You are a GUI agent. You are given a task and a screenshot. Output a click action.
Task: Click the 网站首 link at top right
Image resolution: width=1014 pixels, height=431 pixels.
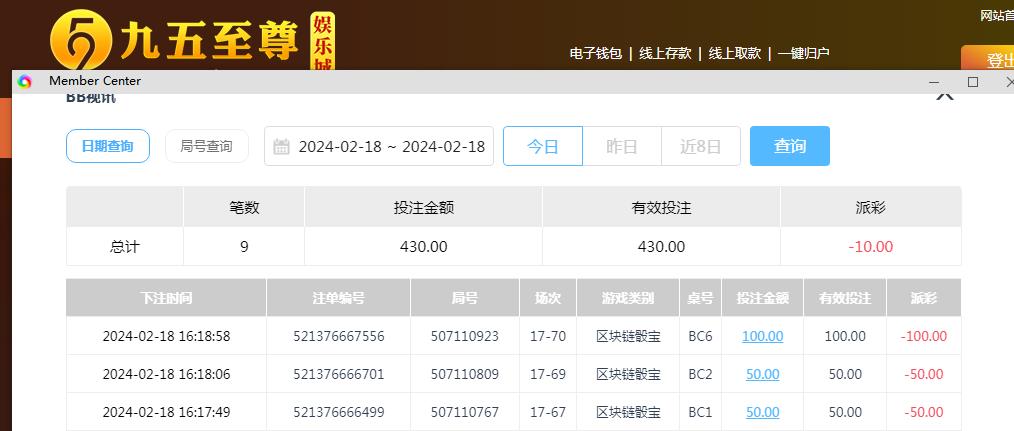997,16
